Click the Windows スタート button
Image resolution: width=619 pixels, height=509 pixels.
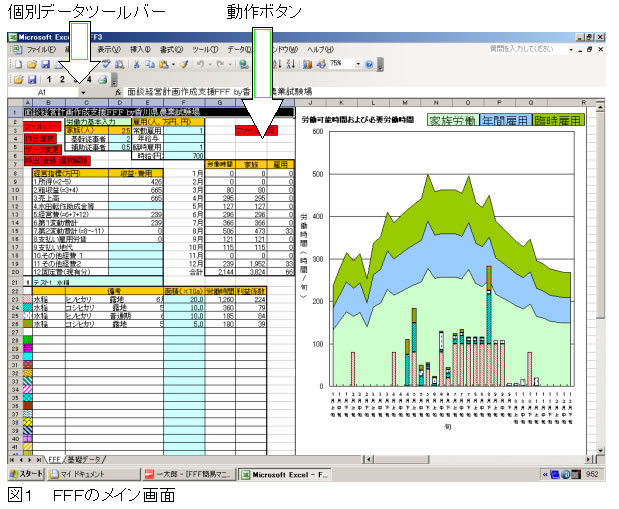pyautogui.click(x=29, y=474)
